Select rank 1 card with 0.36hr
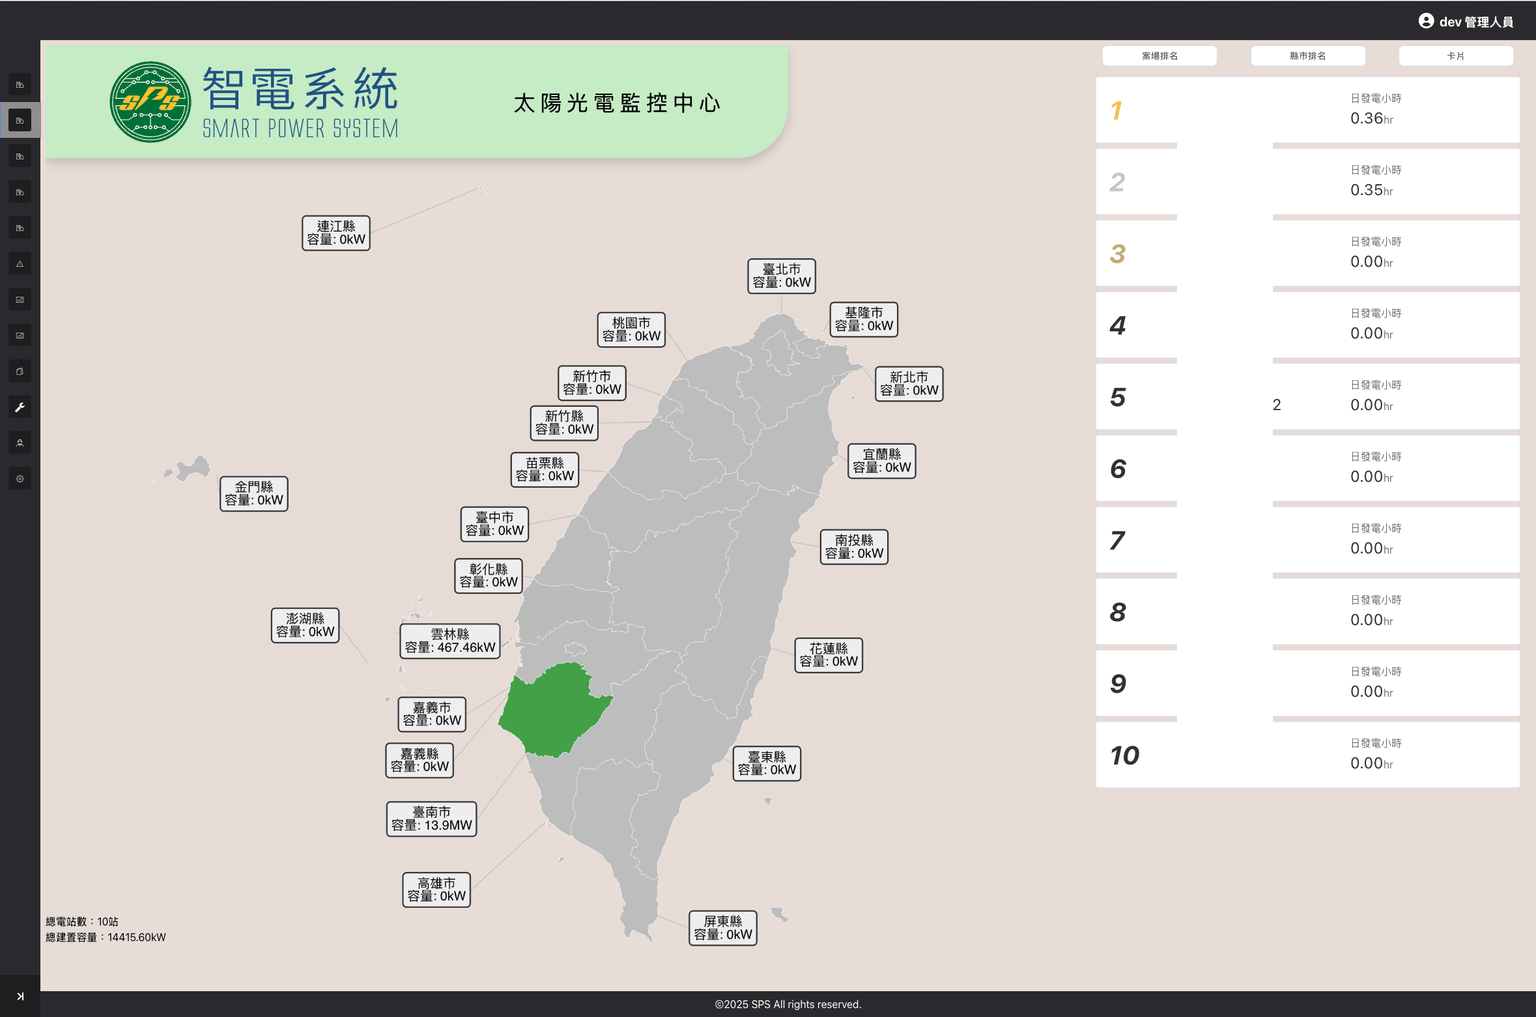The height and width of the screenshot is (1017, 1536). click(x=1308, y=110)
